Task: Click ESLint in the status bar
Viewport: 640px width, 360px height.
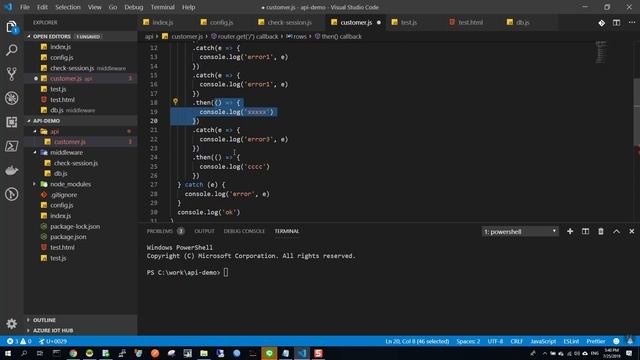Action: click(571, 341)
